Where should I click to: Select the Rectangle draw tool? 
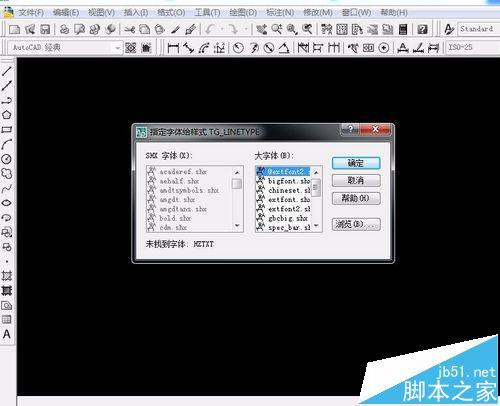pos(7,129)
